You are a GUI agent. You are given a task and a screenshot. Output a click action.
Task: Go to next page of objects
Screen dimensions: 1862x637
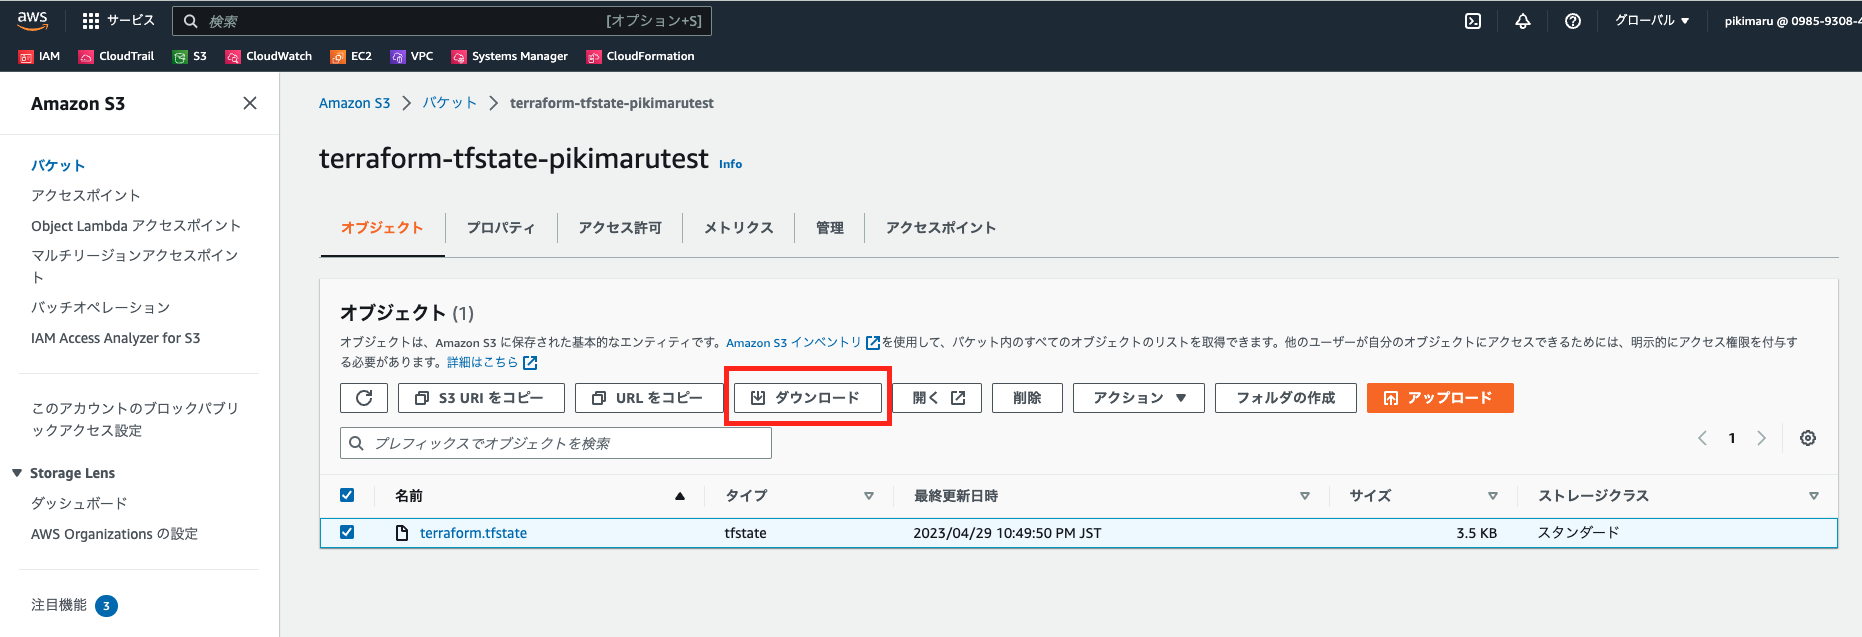[1762, 438]
